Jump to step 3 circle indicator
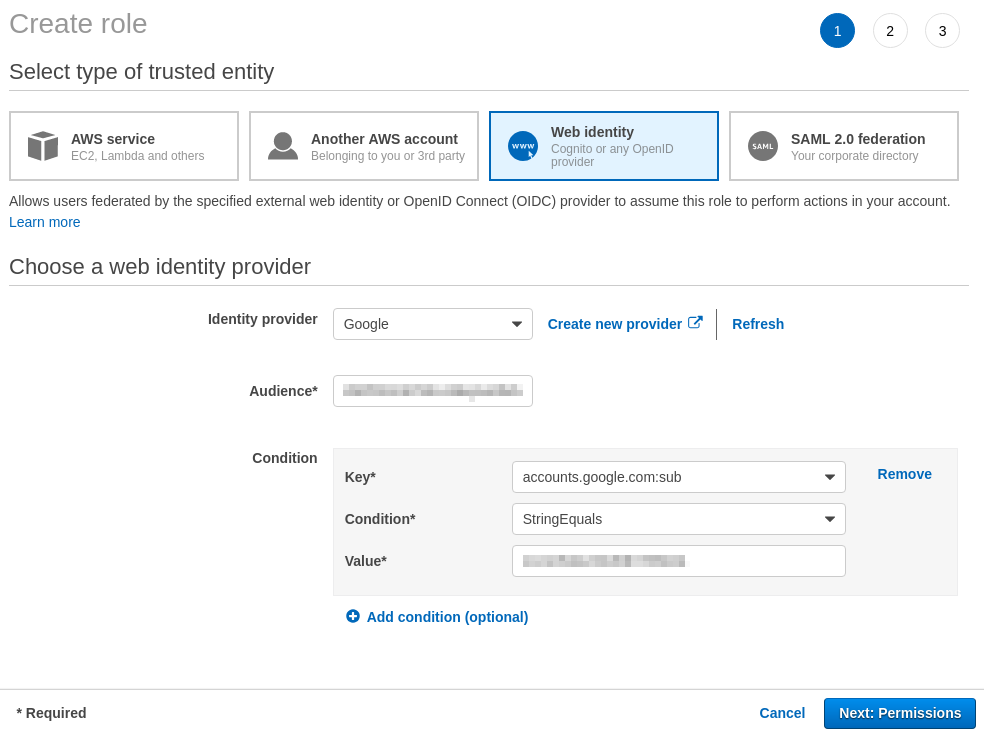Viewport: 984px width, 734px height. [942, 31]
